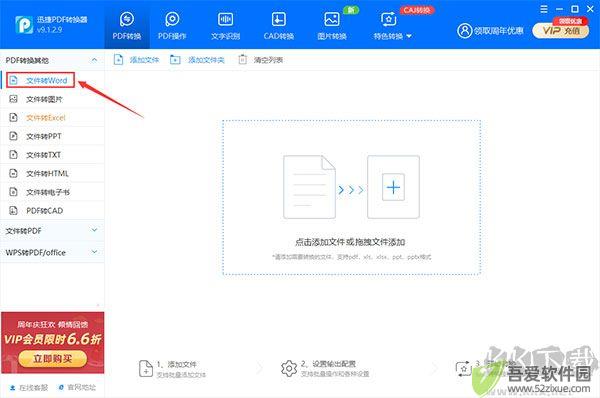Open 领取周年优惠 link
Screen dimensions: 600x398
pos(499,31)
